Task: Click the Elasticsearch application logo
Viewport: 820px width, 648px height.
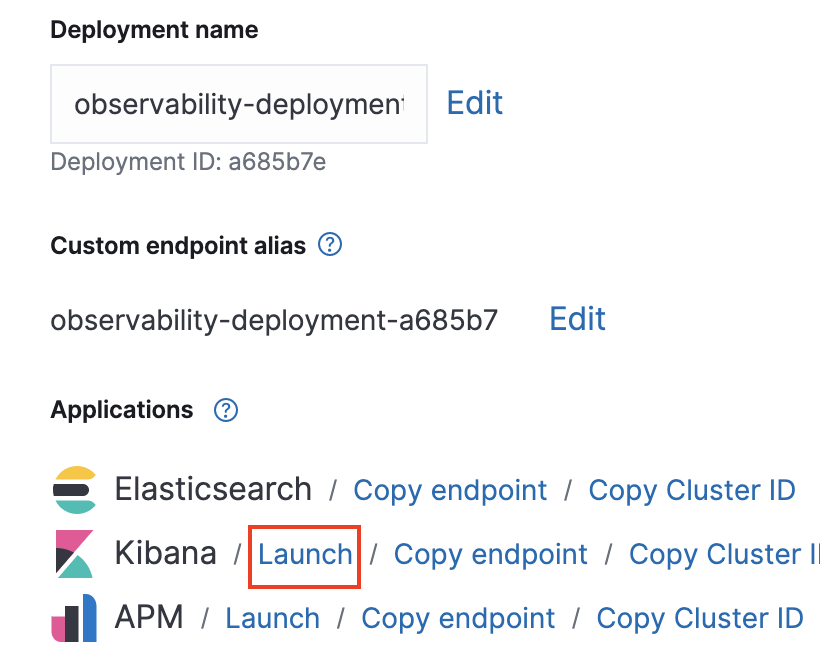Action: coord(74,490)
